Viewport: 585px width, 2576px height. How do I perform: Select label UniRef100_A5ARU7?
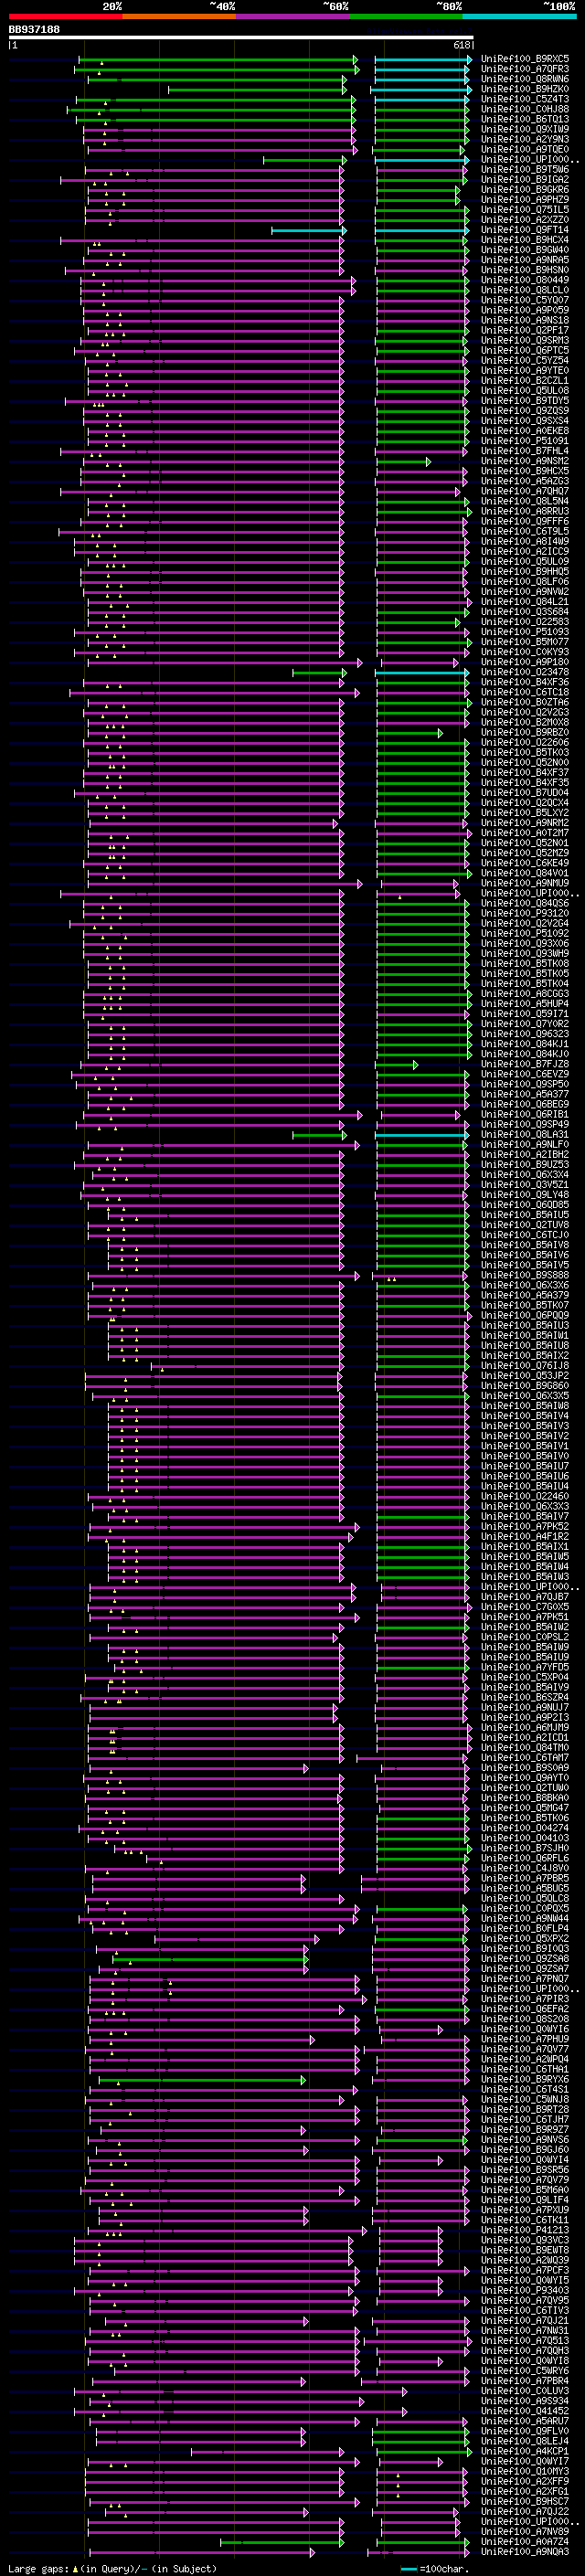pyautogui.click(x=525, y=2420)
